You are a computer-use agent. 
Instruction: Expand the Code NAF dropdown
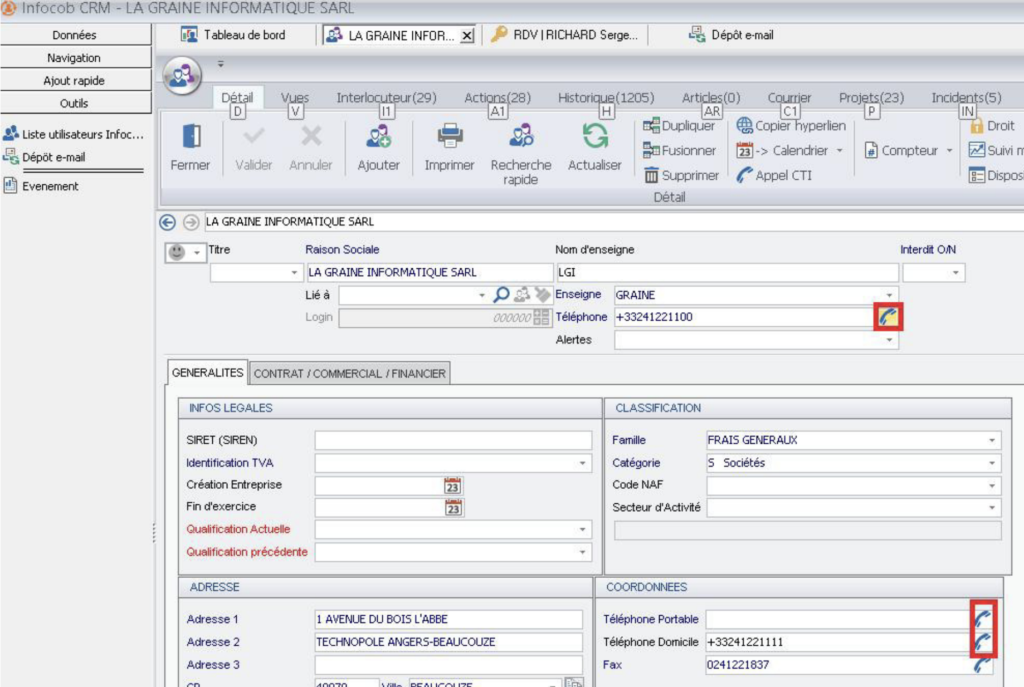pyautogui.click(x=992, y=486)
